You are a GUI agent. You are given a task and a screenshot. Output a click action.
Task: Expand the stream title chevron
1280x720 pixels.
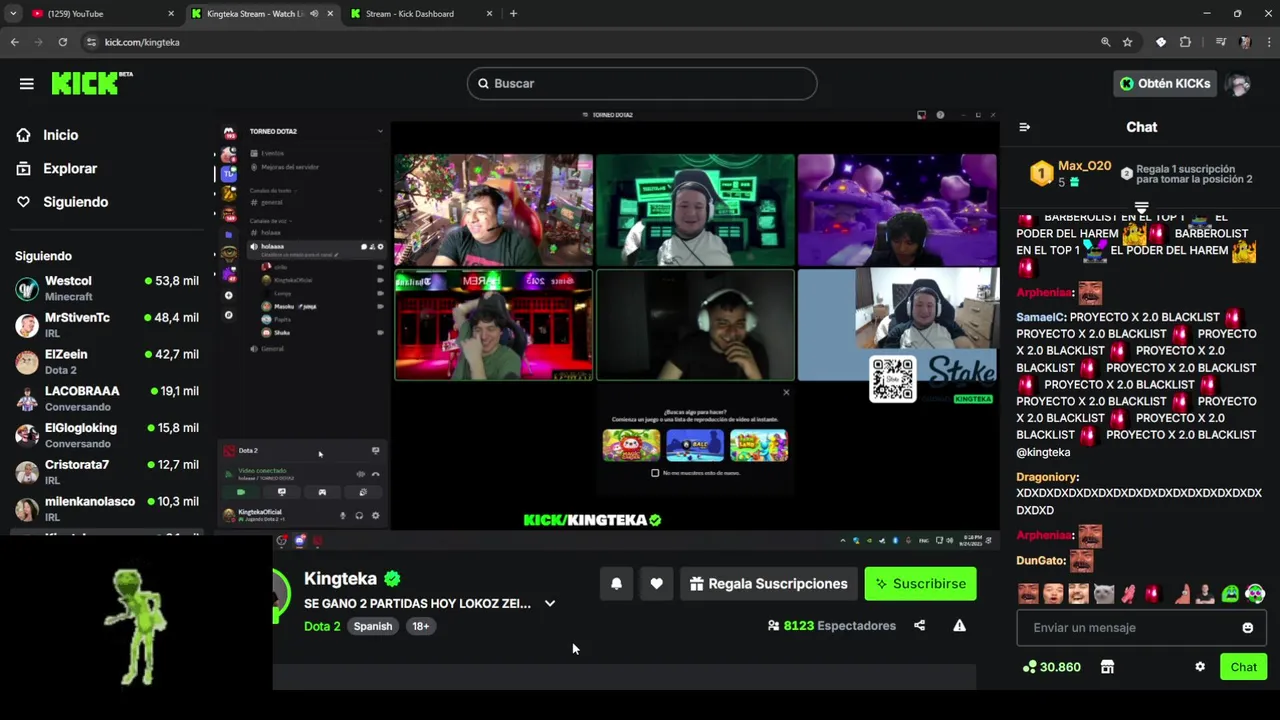coord(549,604)
